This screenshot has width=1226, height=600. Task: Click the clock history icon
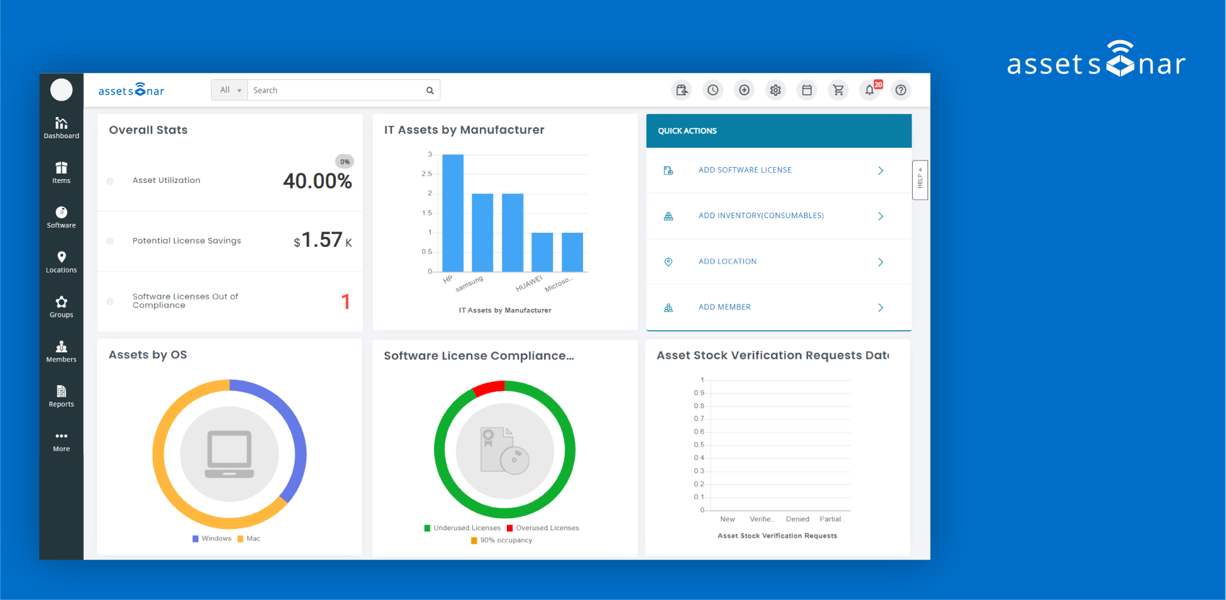[x=713, y=90]
